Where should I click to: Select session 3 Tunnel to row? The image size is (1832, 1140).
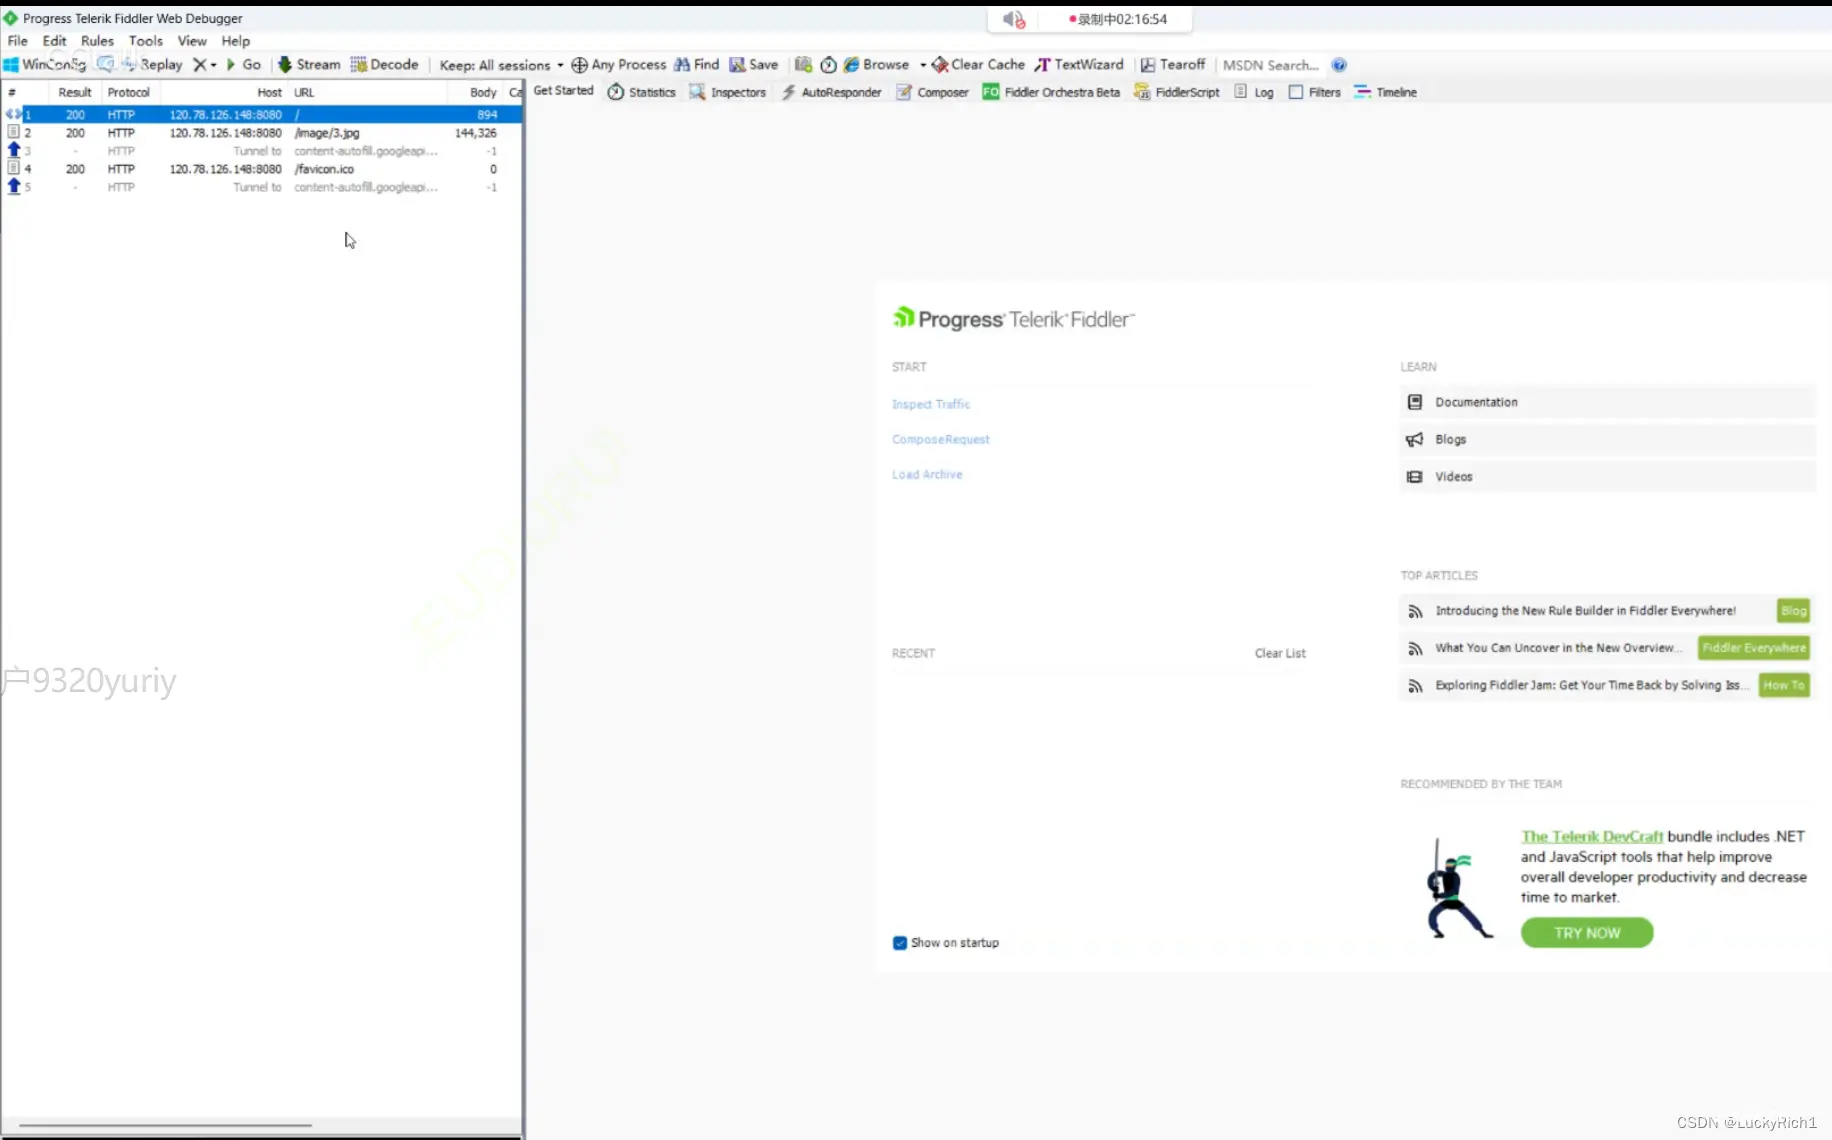tap(262, 151)
